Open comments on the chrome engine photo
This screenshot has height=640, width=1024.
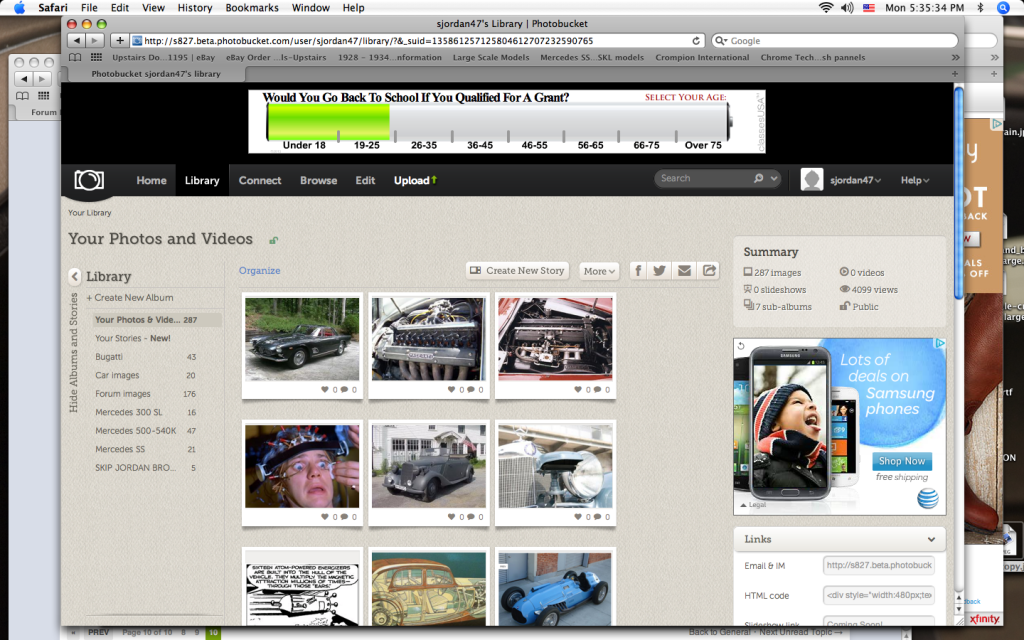(471, 389)
